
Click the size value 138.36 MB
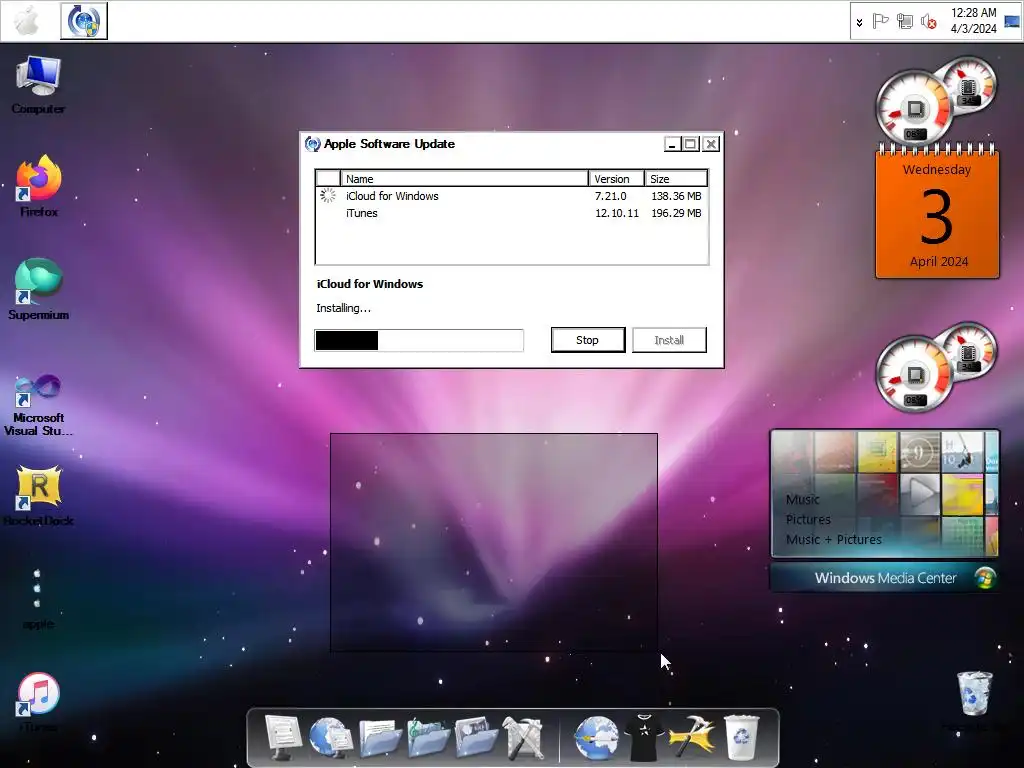click(676, 196)
